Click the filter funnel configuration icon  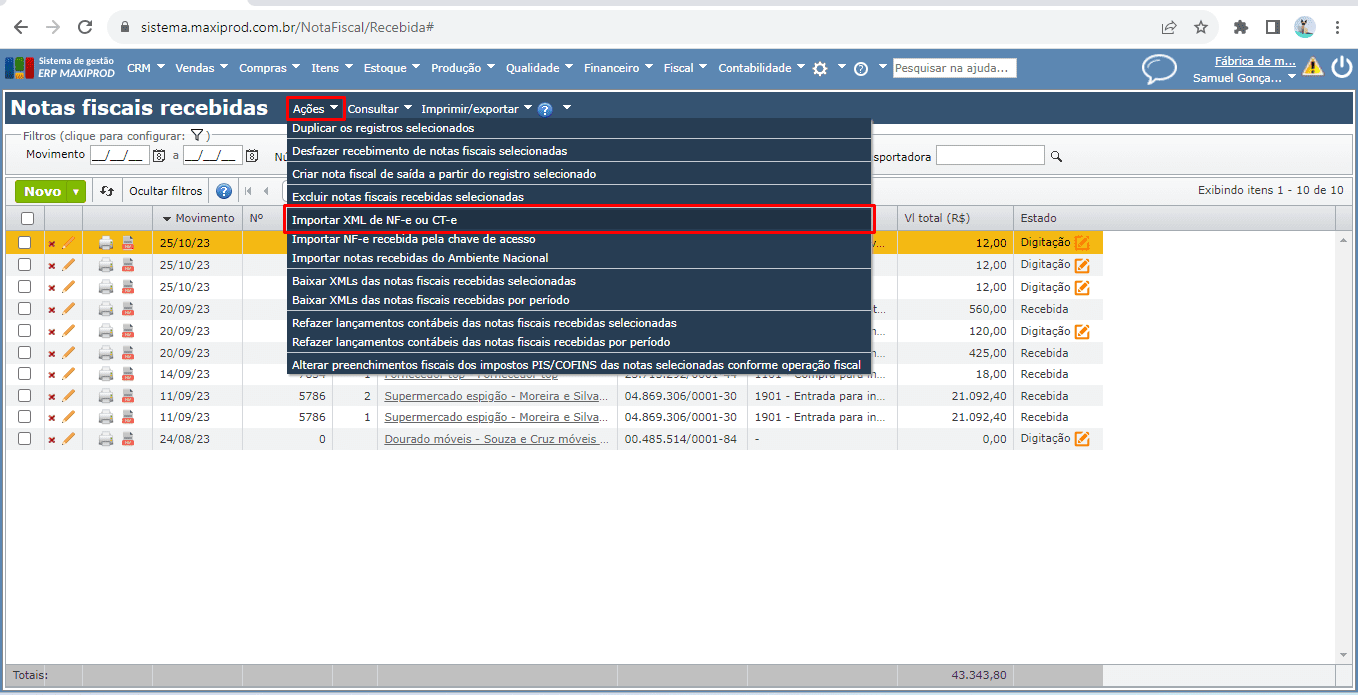197,135
